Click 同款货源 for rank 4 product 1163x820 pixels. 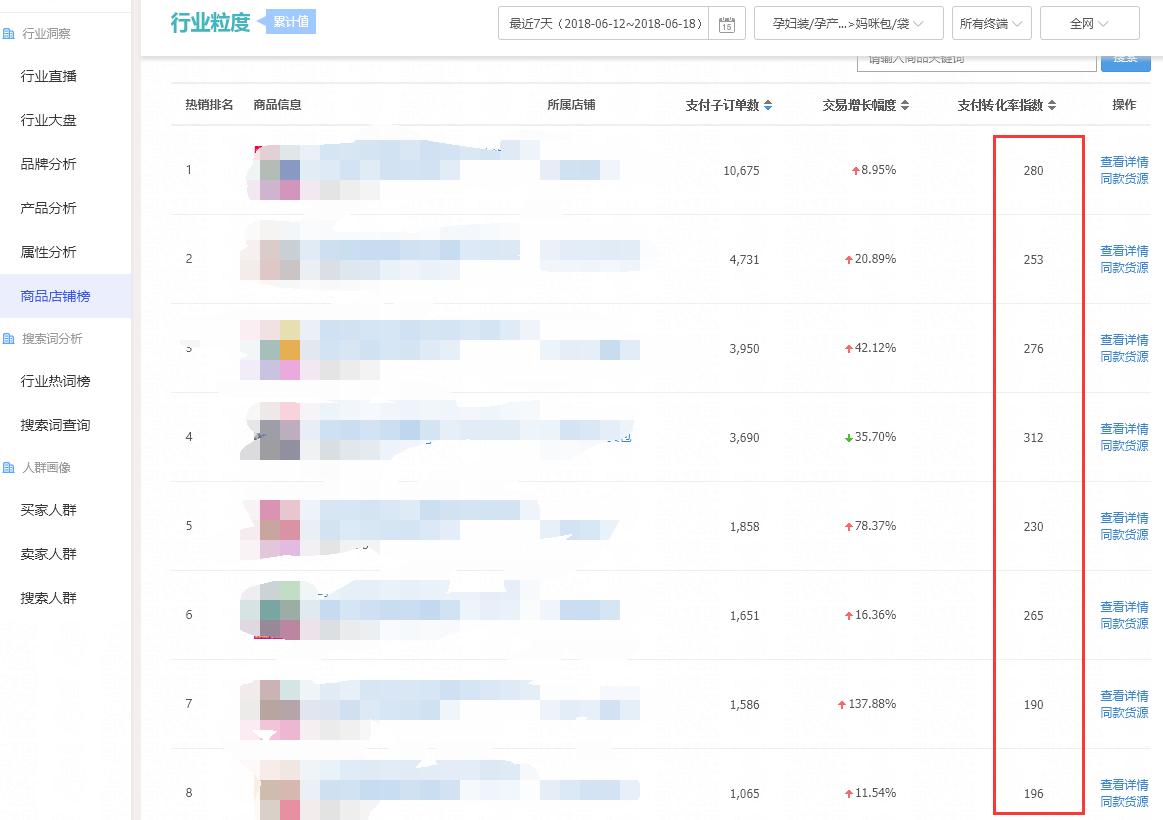coord(1124,446)
